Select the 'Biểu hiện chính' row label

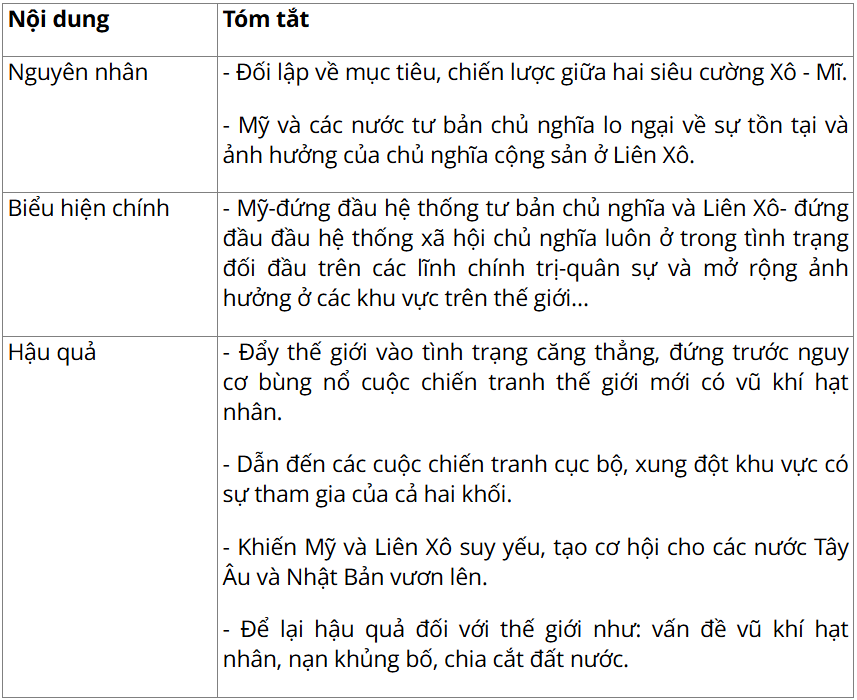click(x=89, y=209)
